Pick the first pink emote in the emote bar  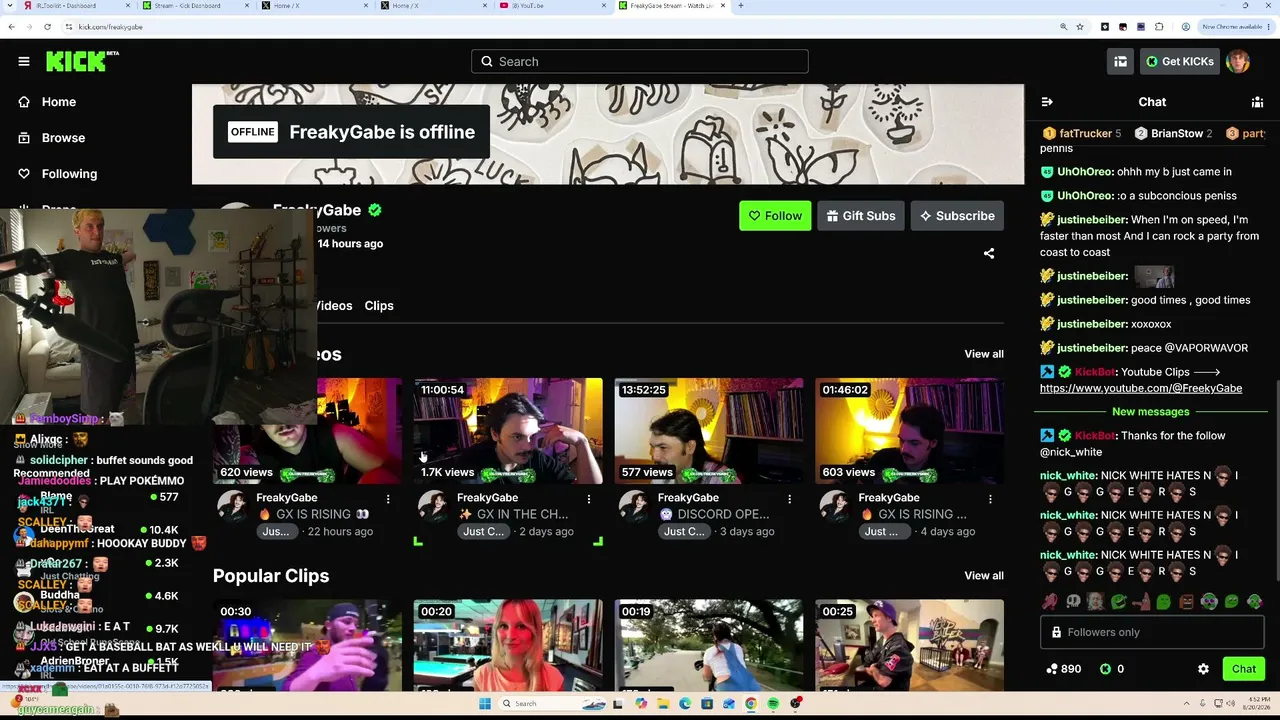[x=1050, y=602]
